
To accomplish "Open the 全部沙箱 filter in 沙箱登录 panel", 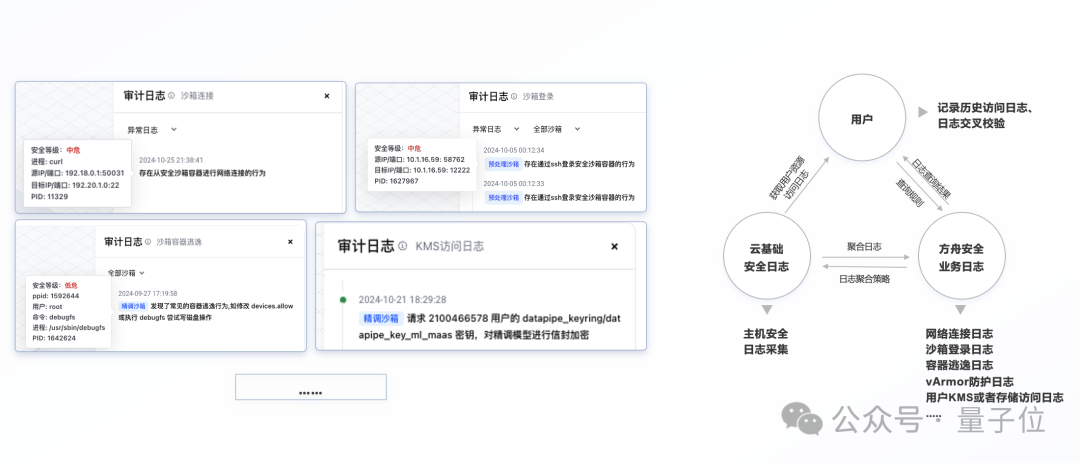I will (556, 129).
